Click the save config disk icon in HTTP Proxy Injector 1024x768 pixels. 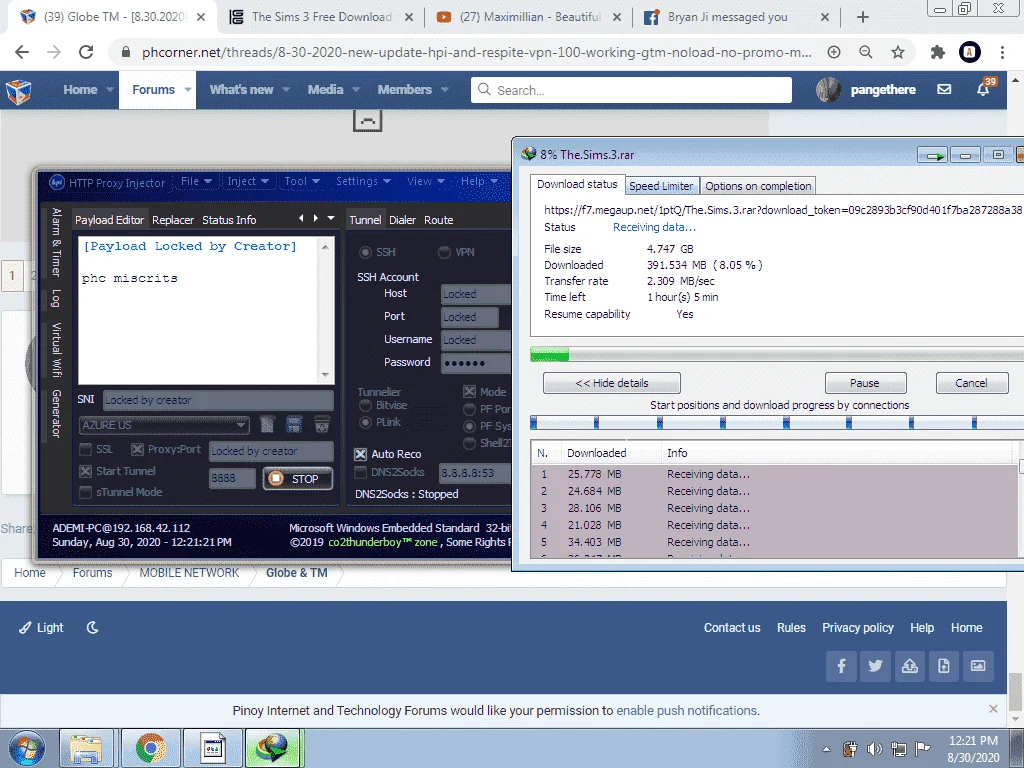pos(294,424)
